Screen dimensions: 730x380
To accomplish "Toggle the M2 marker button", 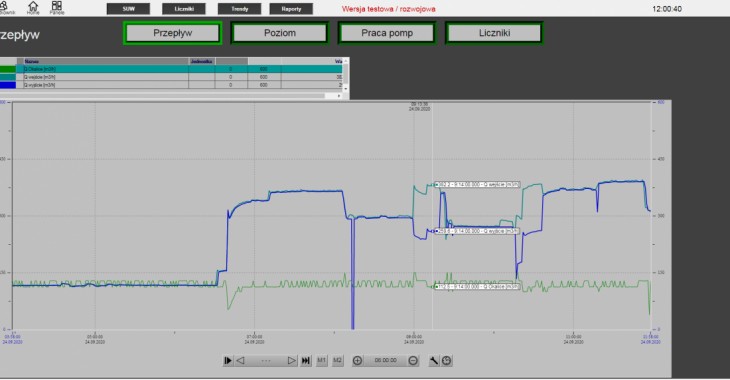I will coord(338,360).
